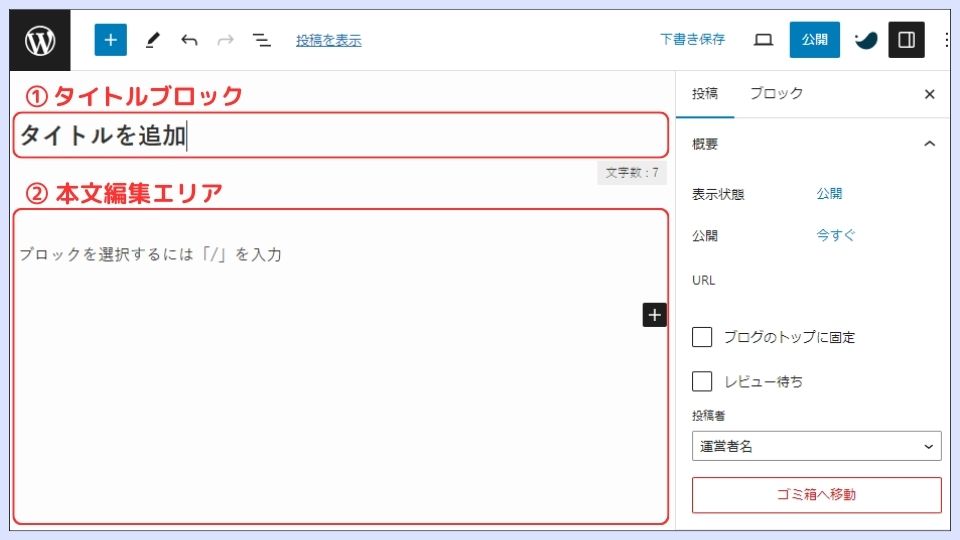Click the 投稿者 label
Viewport: 960px width, 540px height.
pos(708,416)
